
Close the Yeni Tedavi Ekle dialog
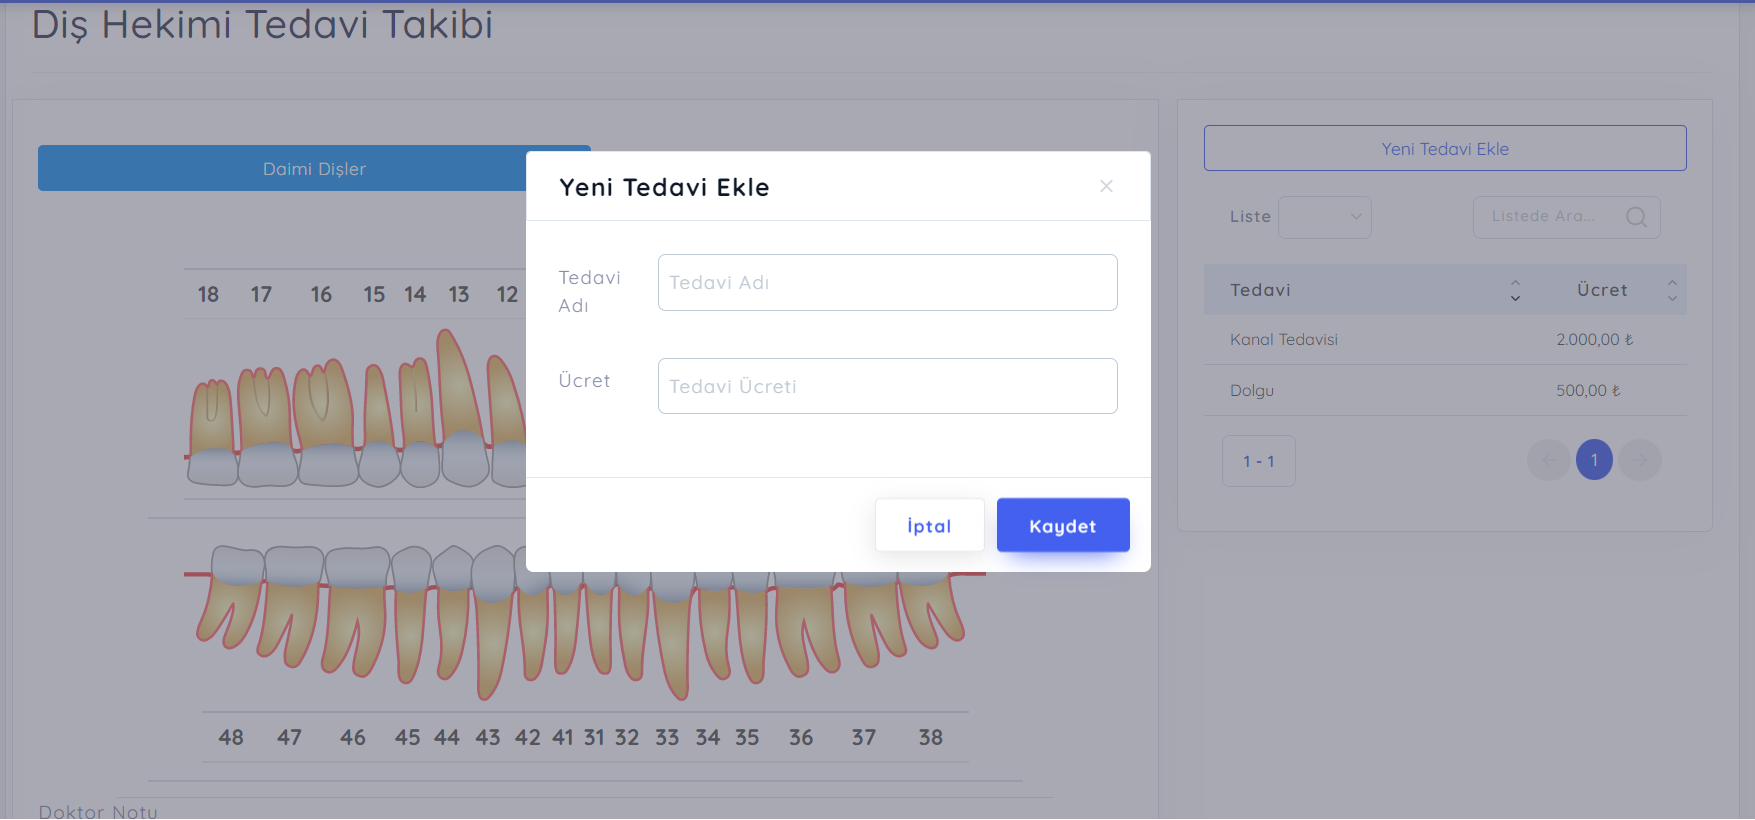[x=1106, y=186]
